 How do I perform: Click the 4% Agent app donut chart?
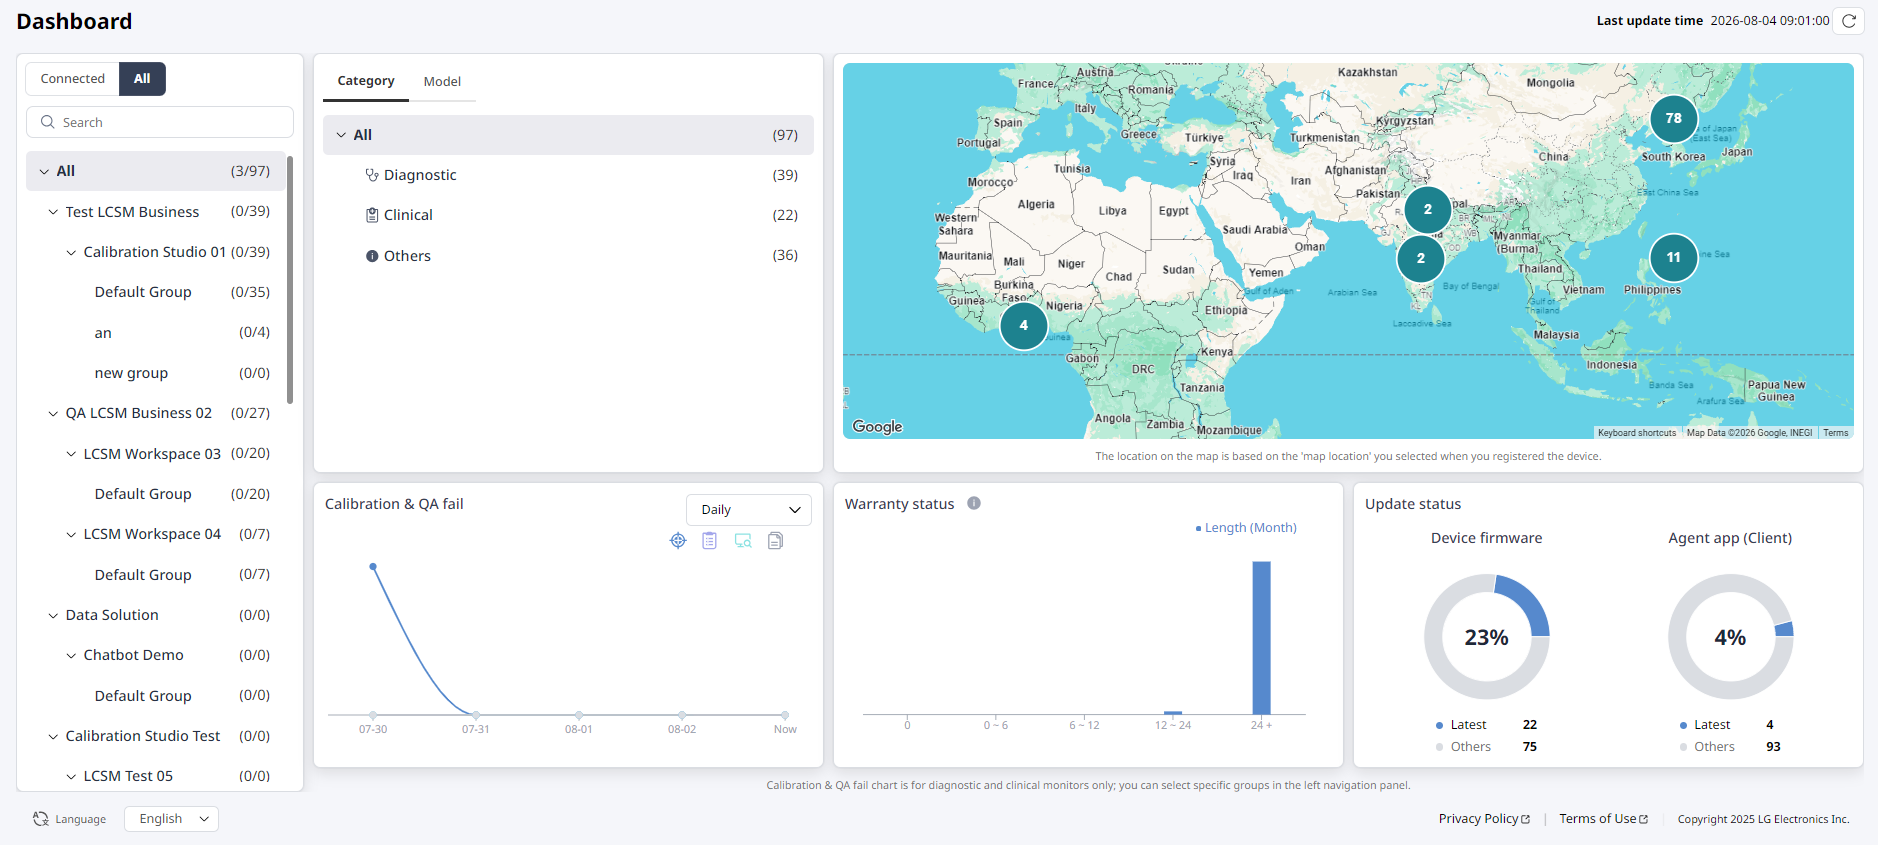(x=1730, y=637)
